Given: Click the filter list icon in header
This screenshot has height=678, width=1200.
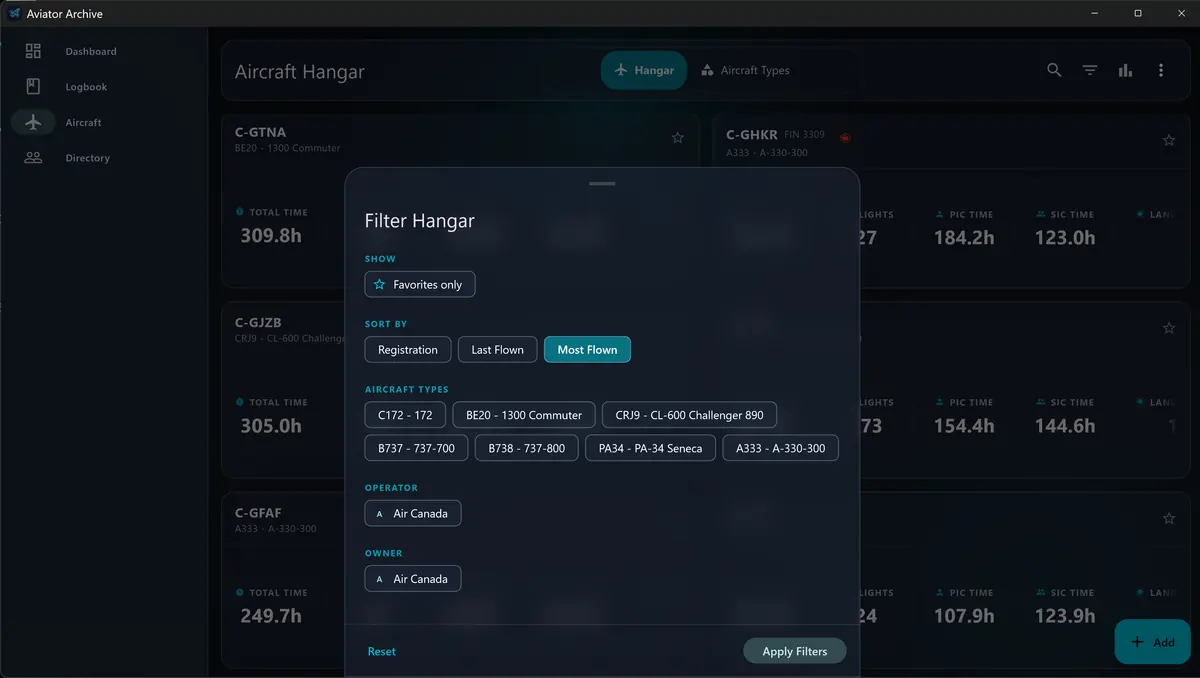Looking at the screenshot, I should 1090,70.
